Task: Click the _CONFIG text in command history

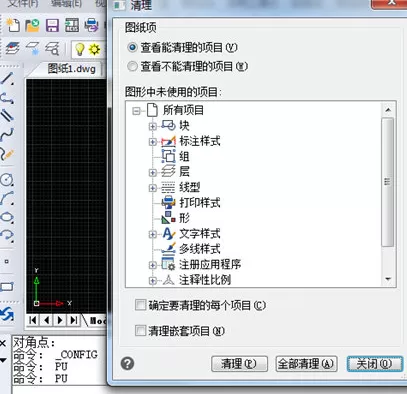Action: (76, 354)
